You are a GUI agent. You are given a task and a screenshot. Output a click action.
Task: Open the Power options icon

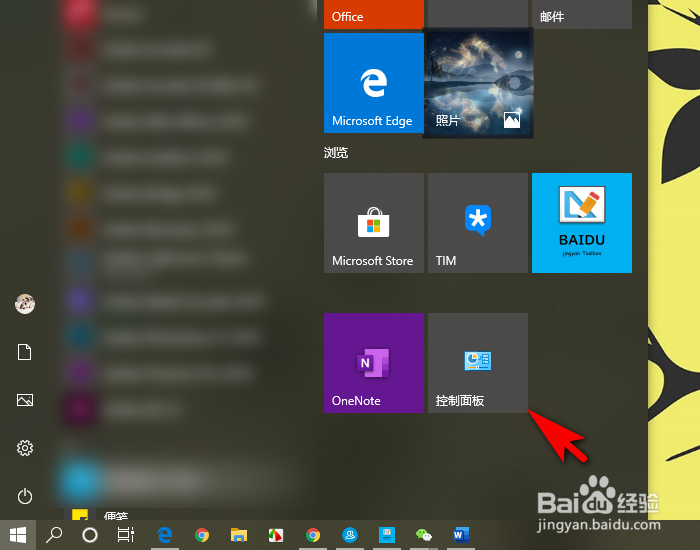pos(25,496)
